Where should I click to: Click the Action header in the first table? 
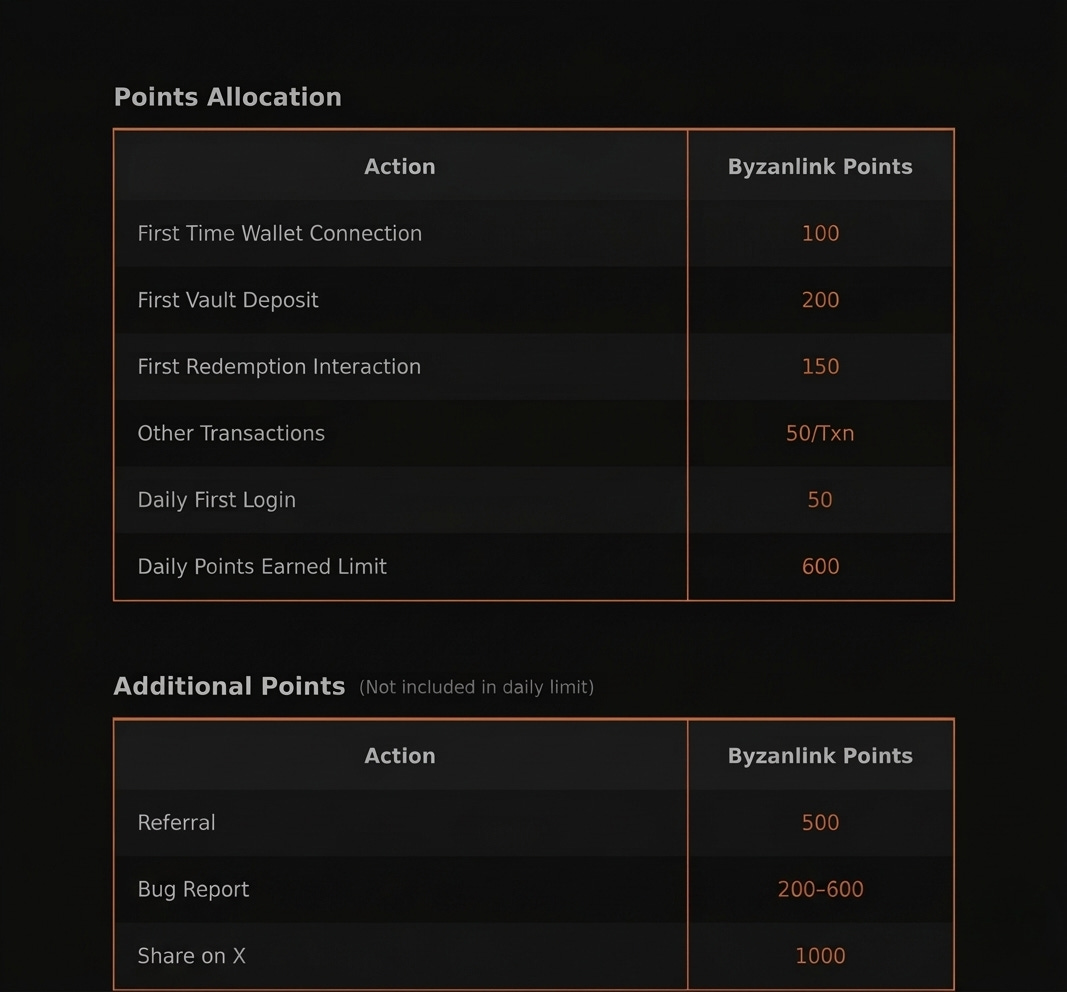399,167
